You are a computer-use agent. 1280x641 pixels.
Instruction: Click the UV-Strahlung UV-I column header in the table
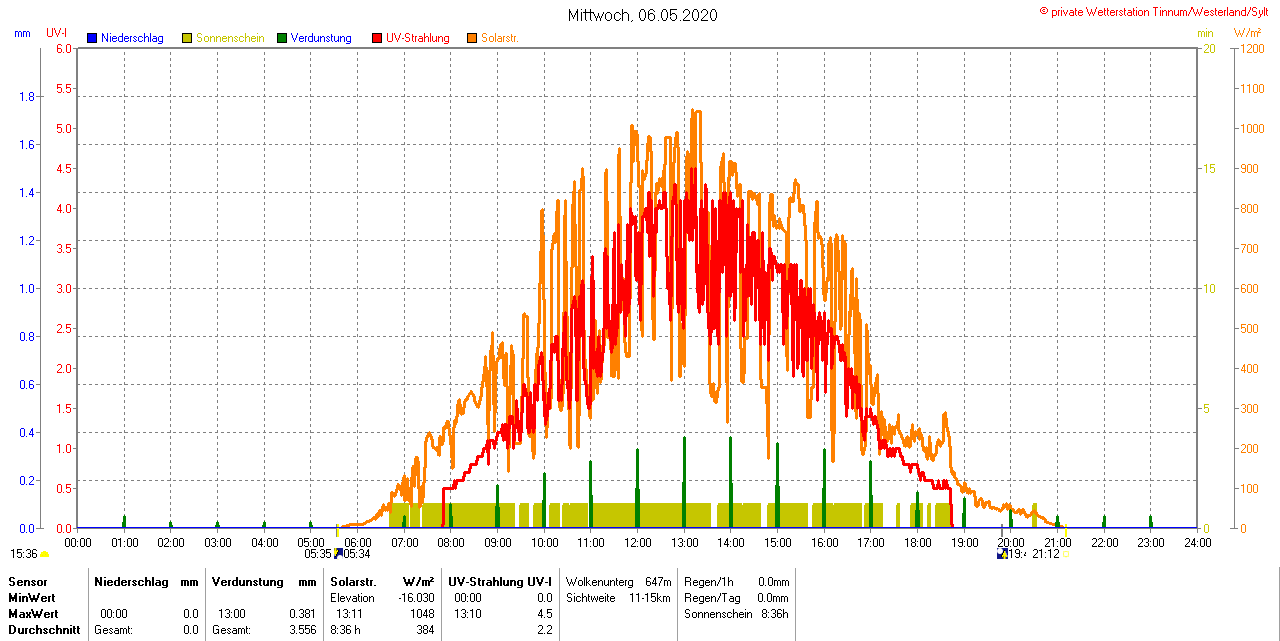(x=500, y=581)
